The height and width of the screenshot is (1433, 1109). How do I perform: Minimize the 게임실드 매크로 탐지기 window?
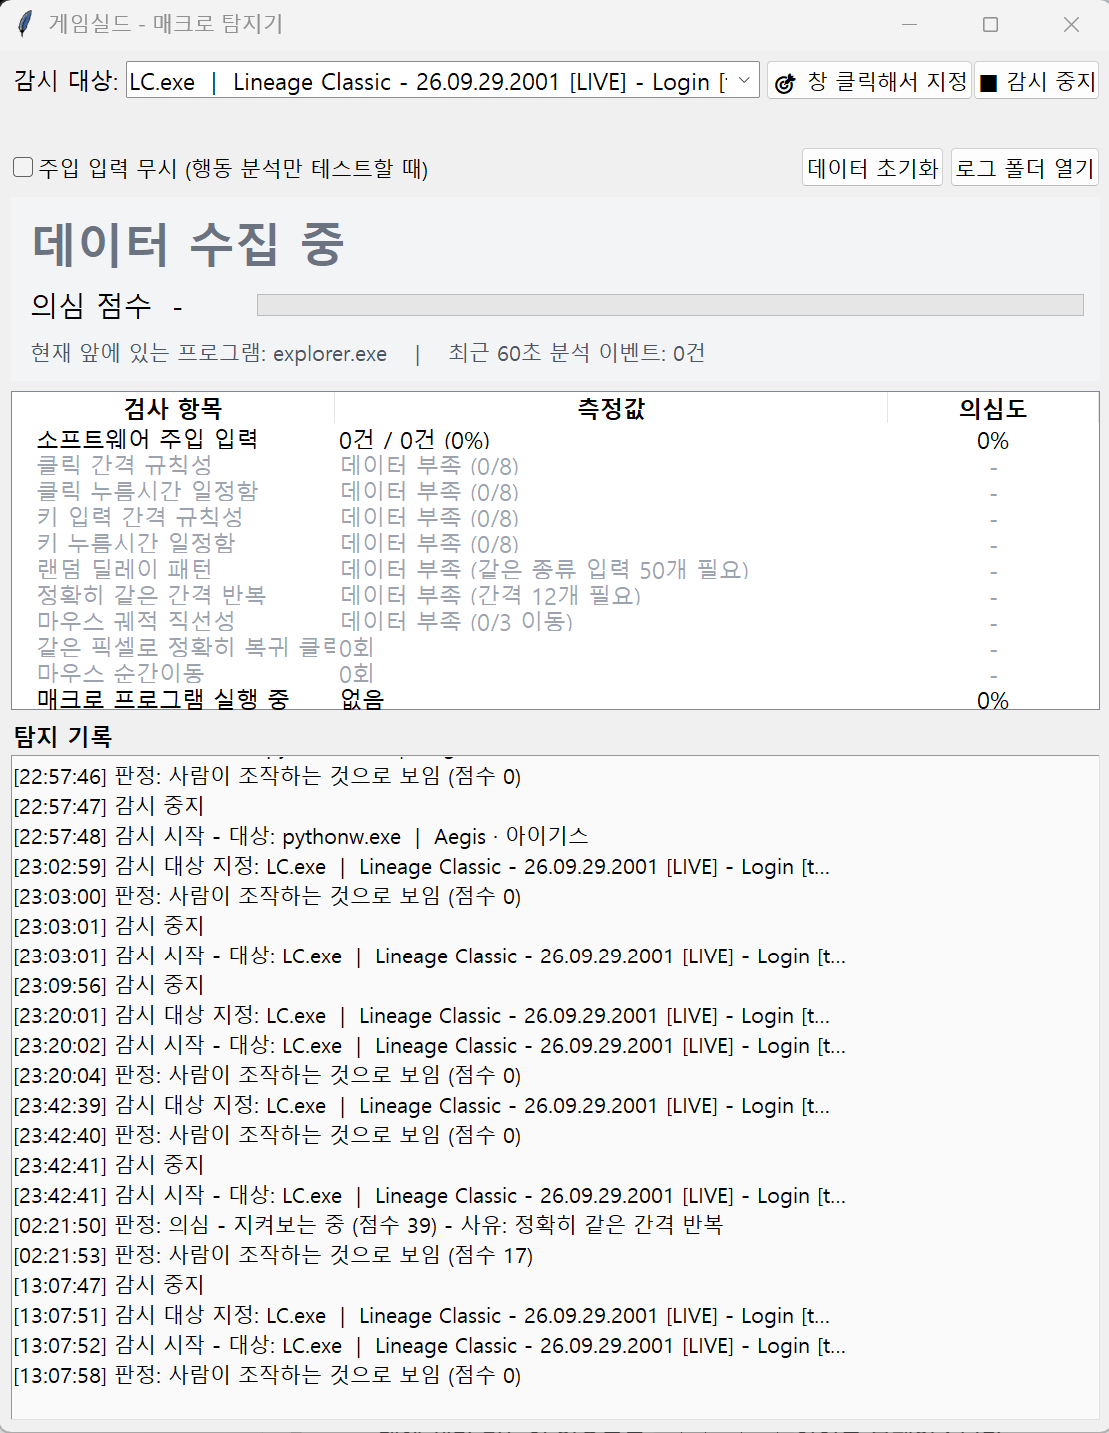click(x=910, y=24)
